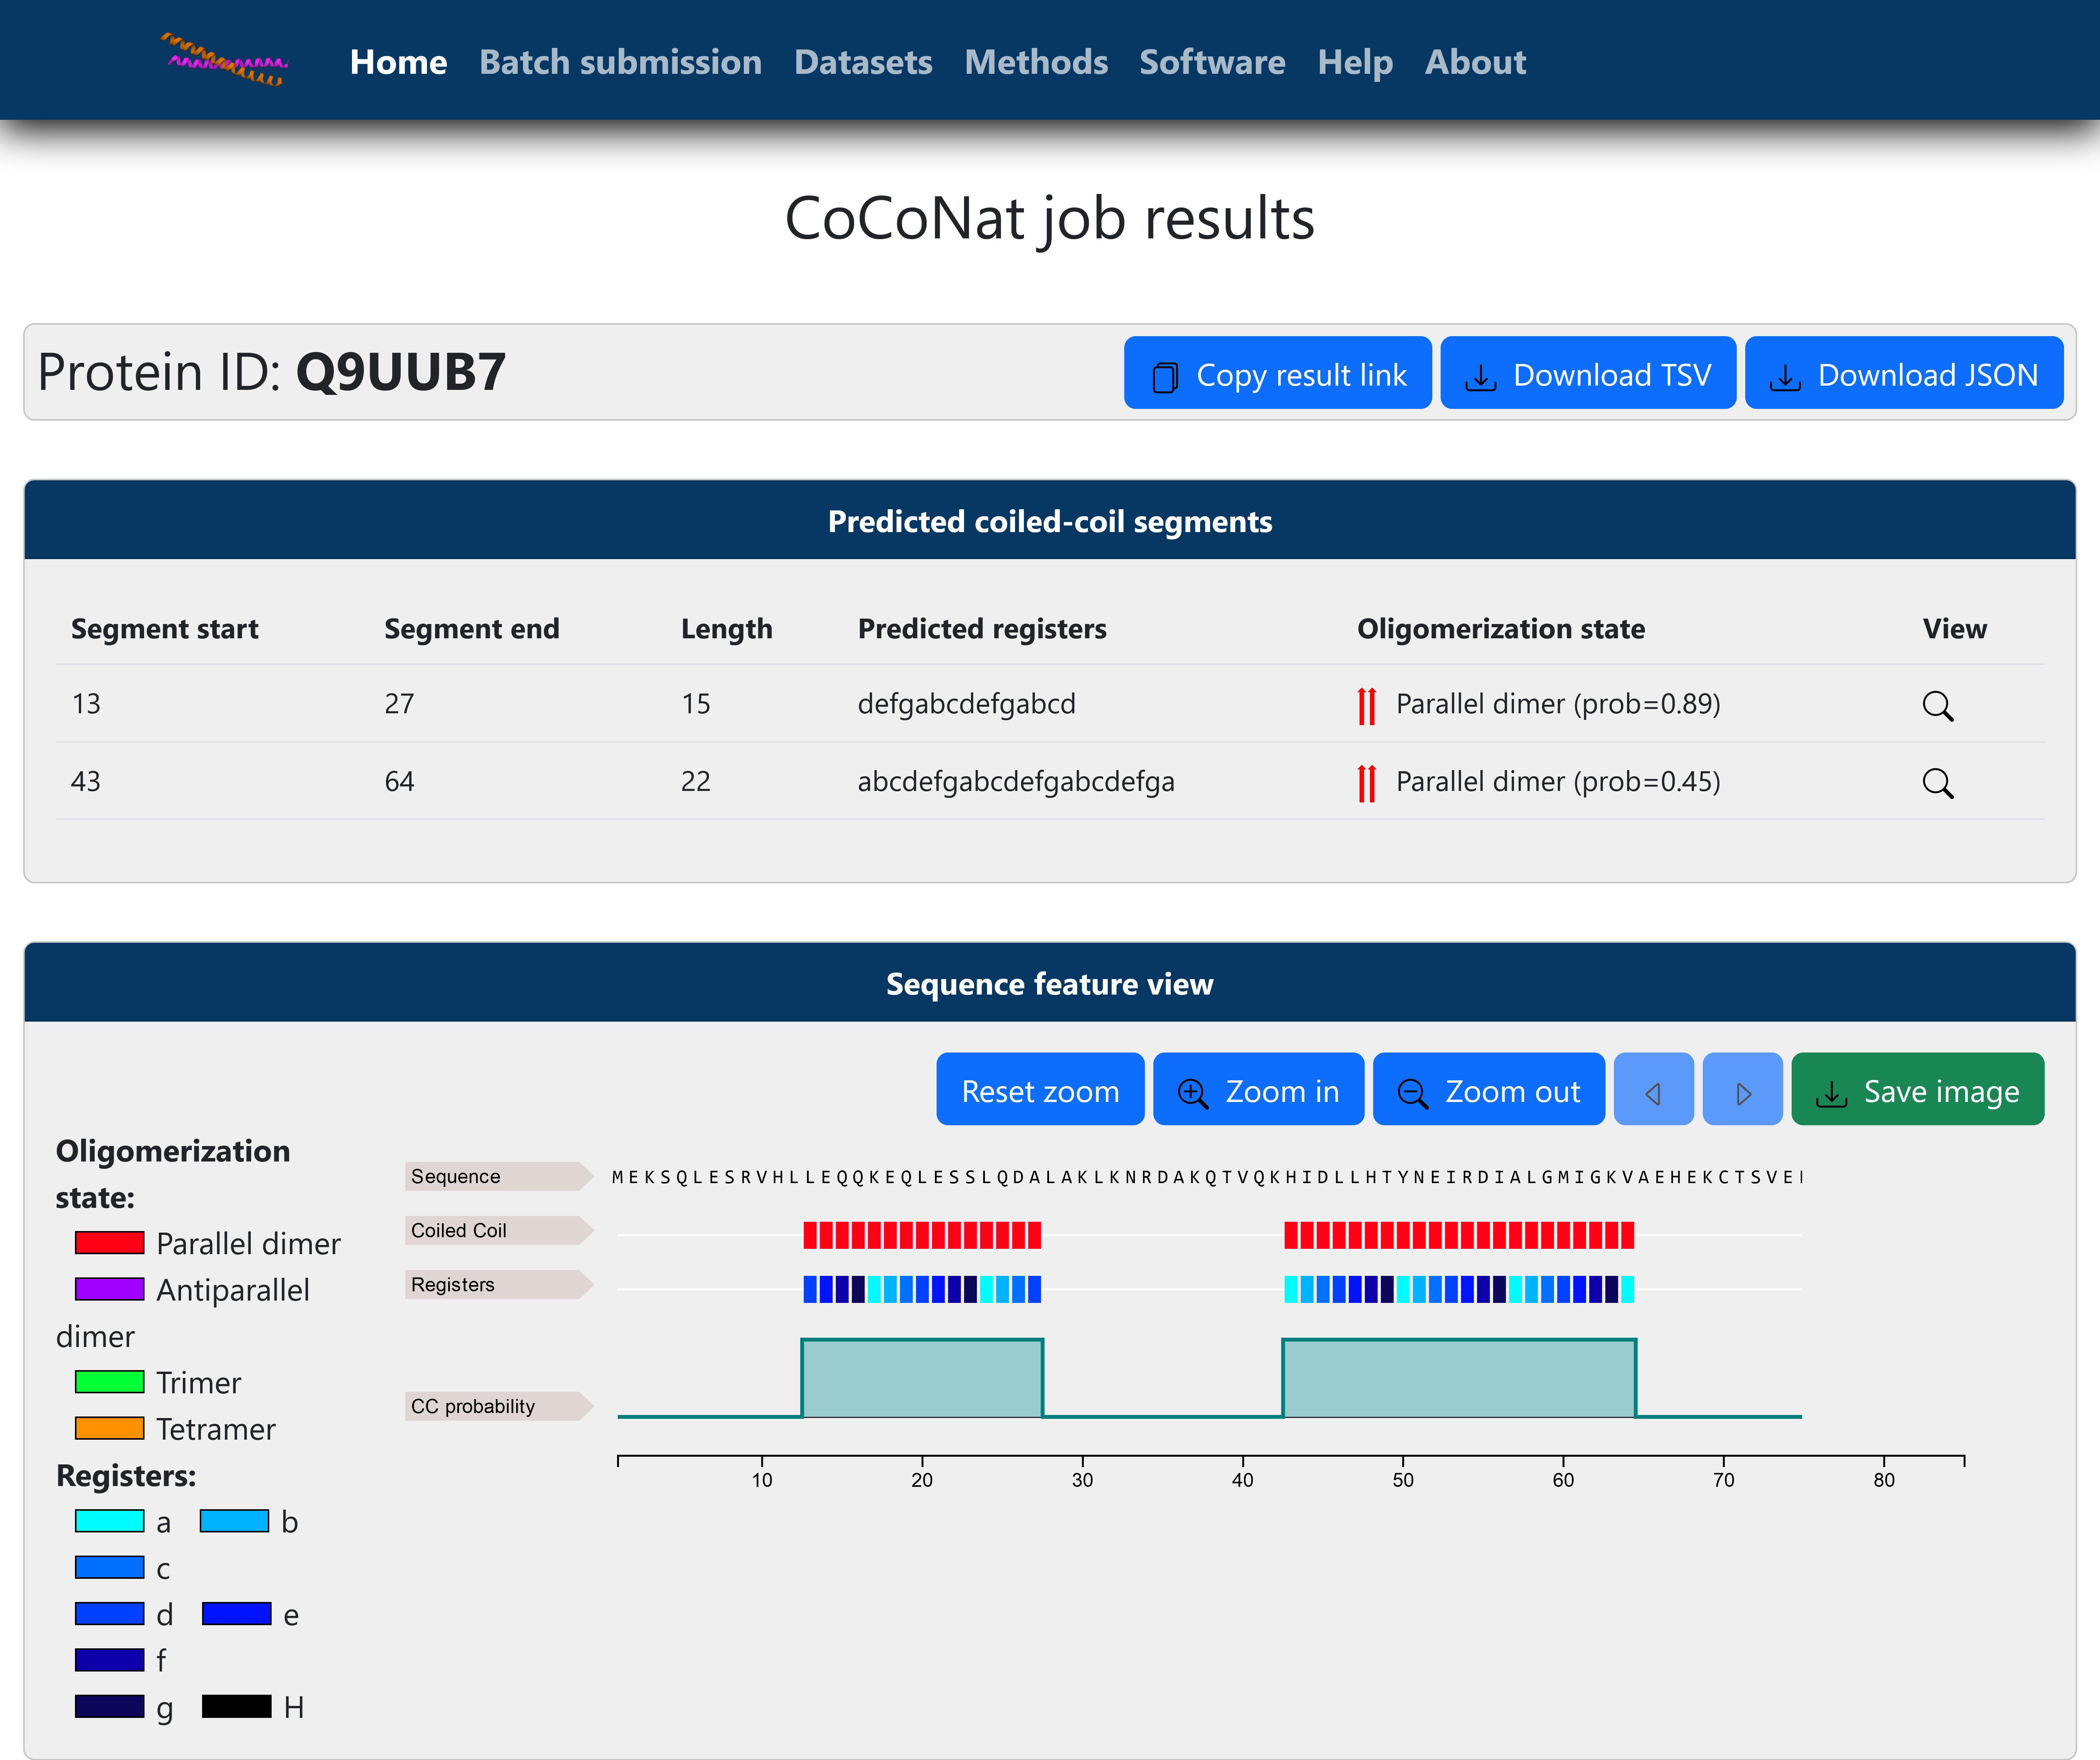Click protein ID Q9UUB7

coord(401,373)
